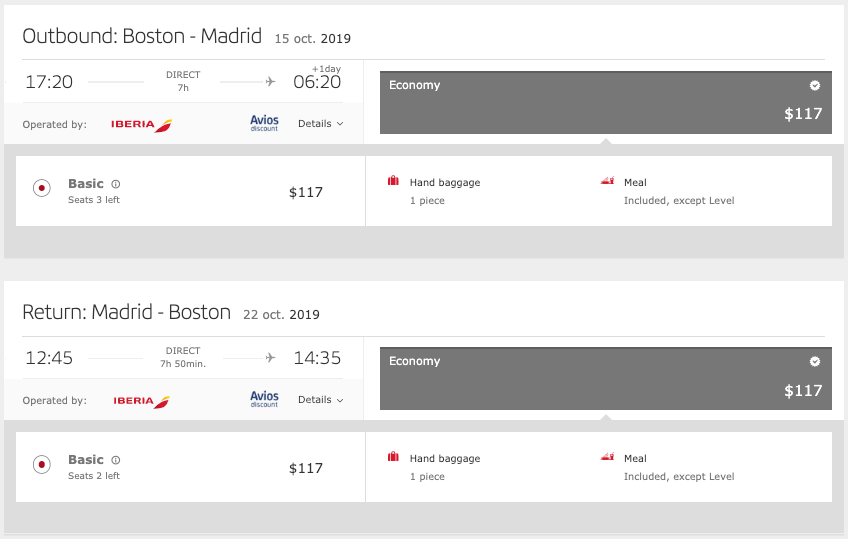Click the outbound hand baggage suitcase icon
The height and width of the screenshot is (539, 848).
tap(394, 182)
